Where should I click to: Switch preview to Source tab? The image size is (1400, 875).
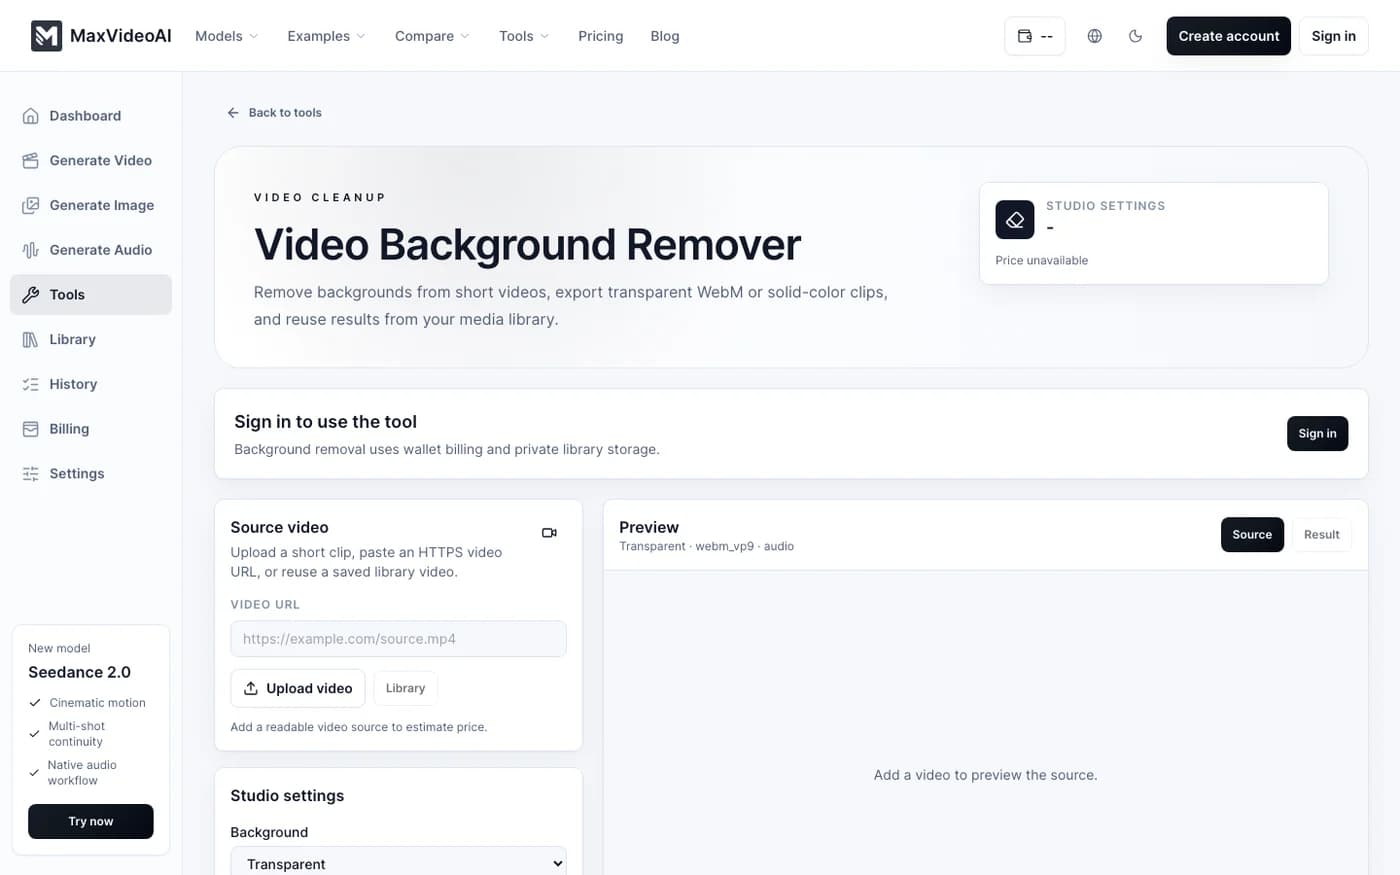coord(1252,535)
